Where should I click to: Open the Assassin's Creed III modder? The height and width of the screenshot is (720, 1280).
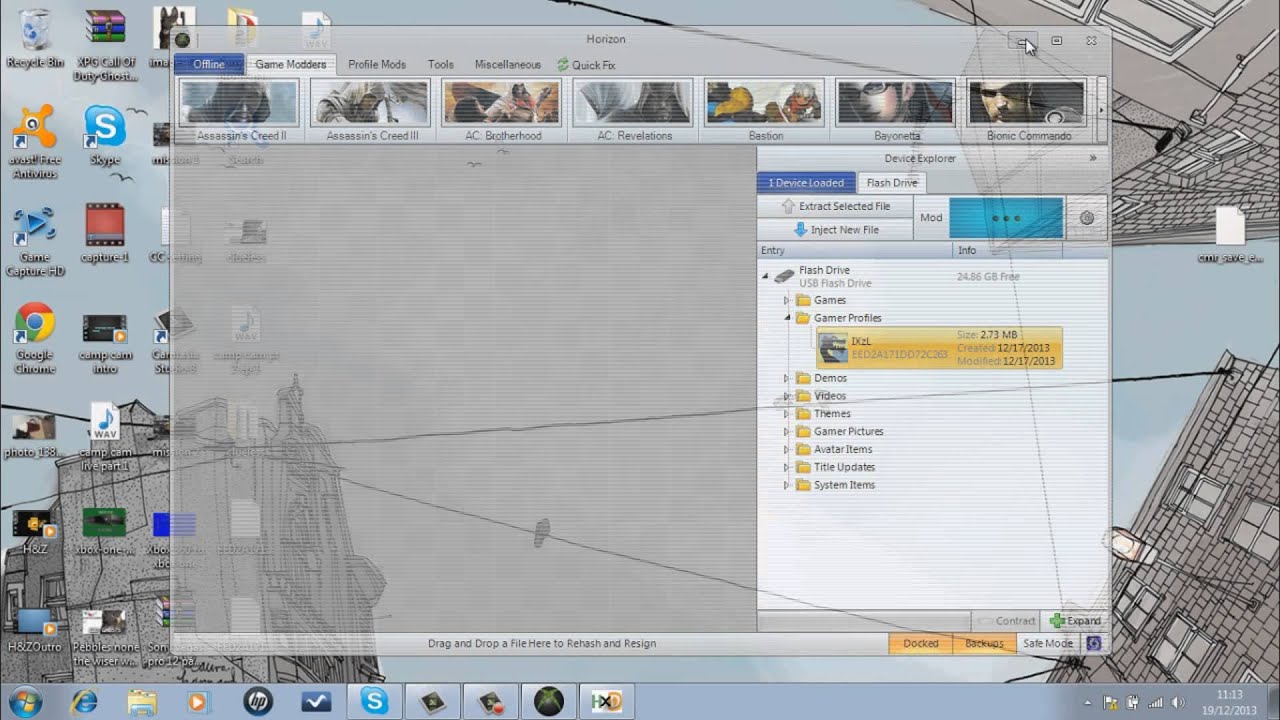[371, 110]
